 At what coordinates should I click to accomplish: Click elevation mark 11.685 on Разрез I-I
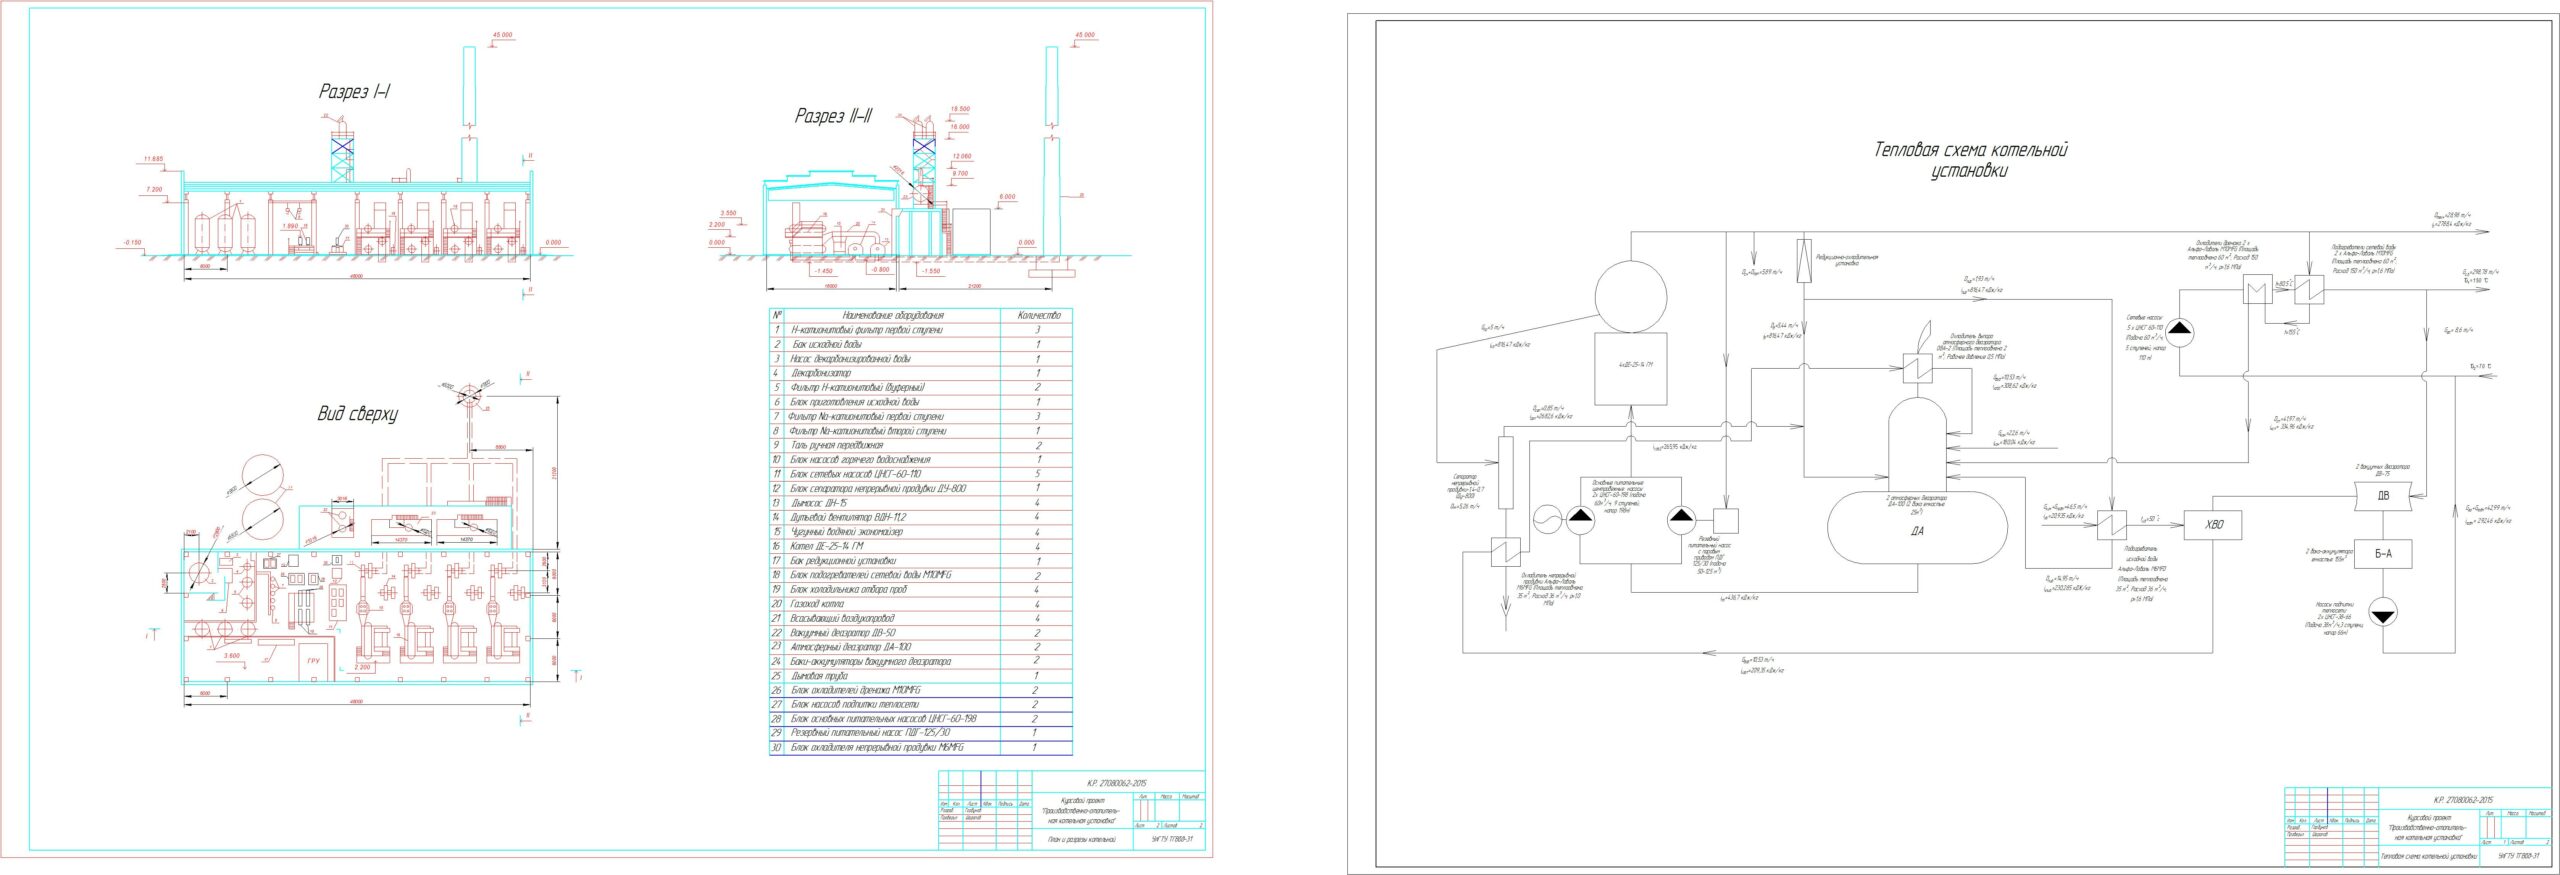153,159
